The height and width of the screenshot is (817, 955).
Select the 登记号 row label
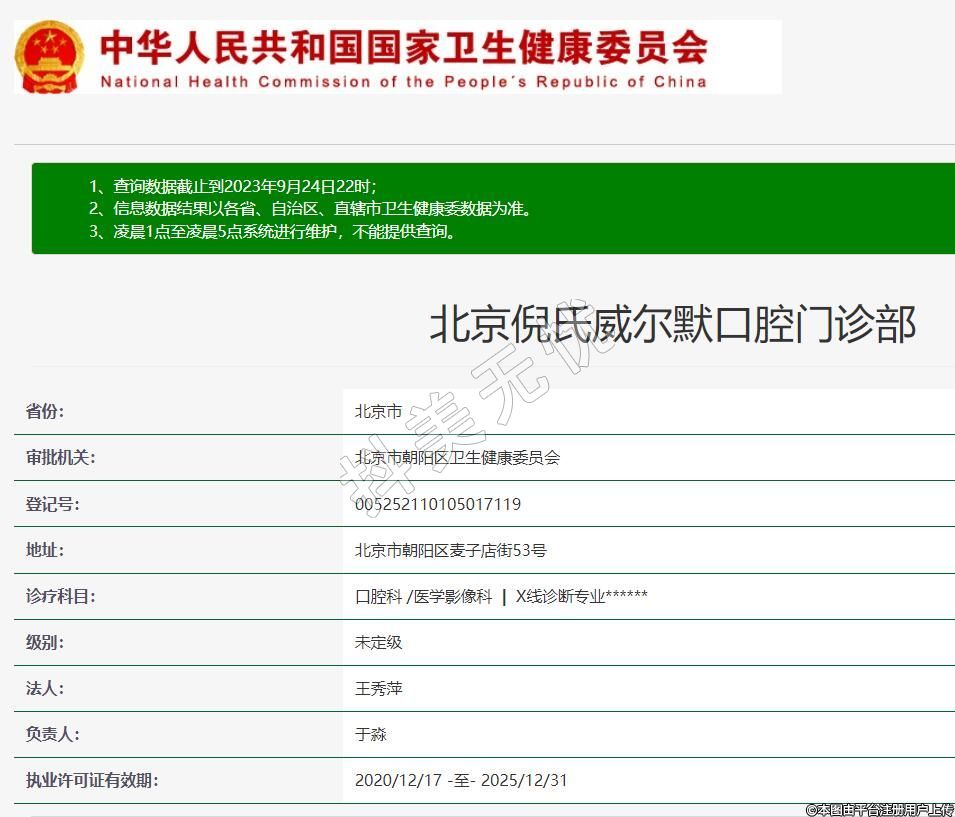[52, 504]
